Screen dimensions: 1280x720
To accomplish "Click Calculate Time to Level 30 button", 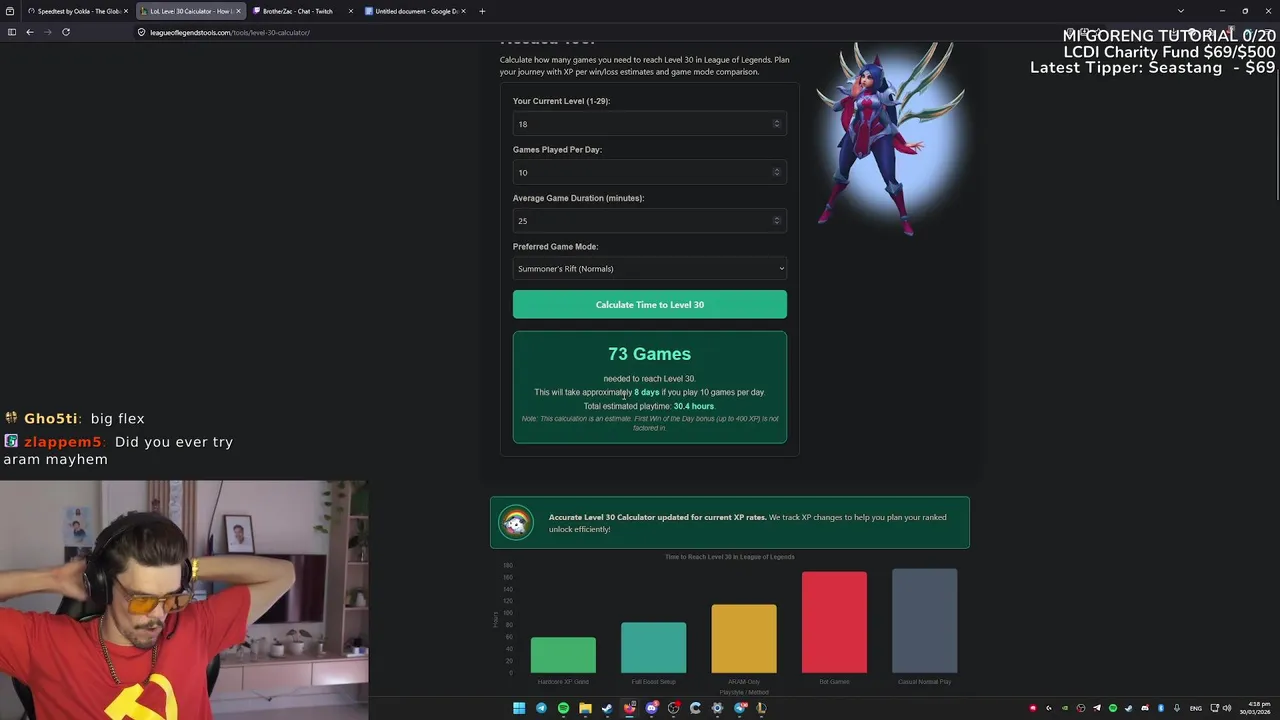I will pyautogui.click(x=650, y=304).
